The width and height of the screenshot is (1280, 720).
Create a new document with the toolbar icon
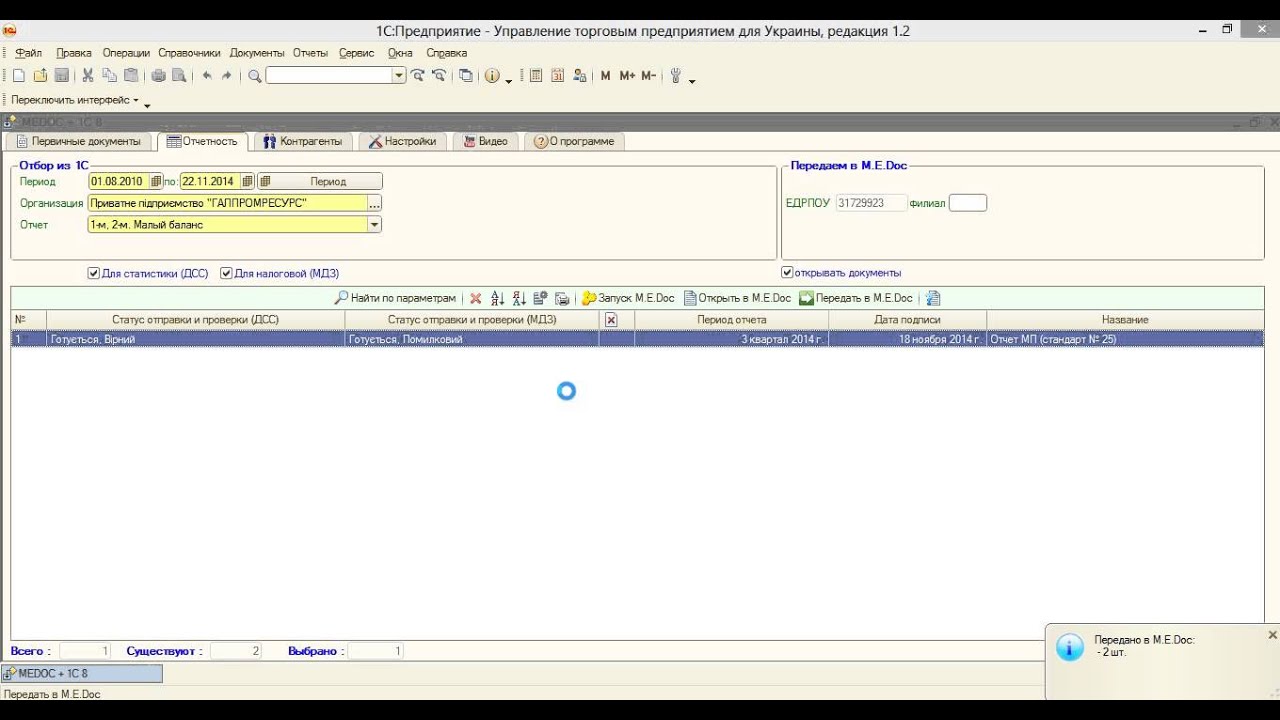tap(18, 76)
